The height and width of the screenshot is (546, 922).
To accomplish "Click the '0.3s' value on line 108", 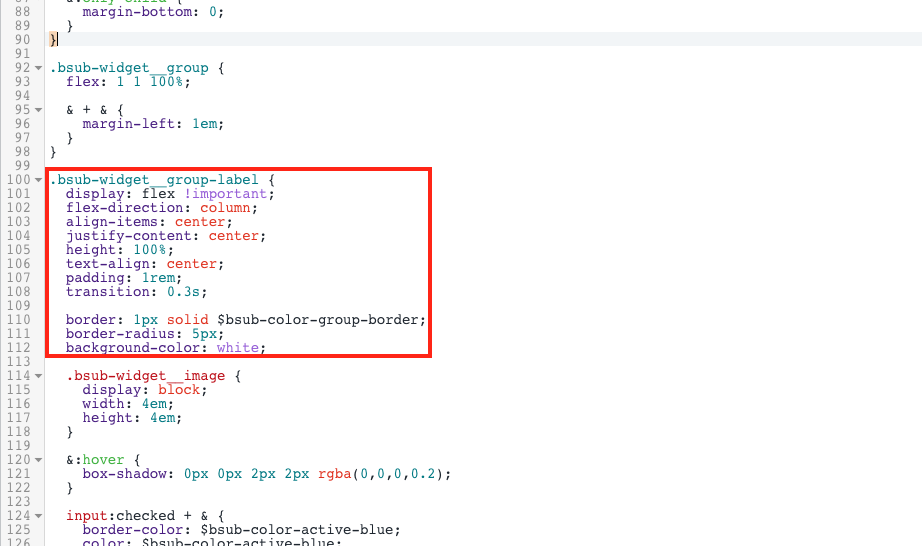I will coord(183,292).
